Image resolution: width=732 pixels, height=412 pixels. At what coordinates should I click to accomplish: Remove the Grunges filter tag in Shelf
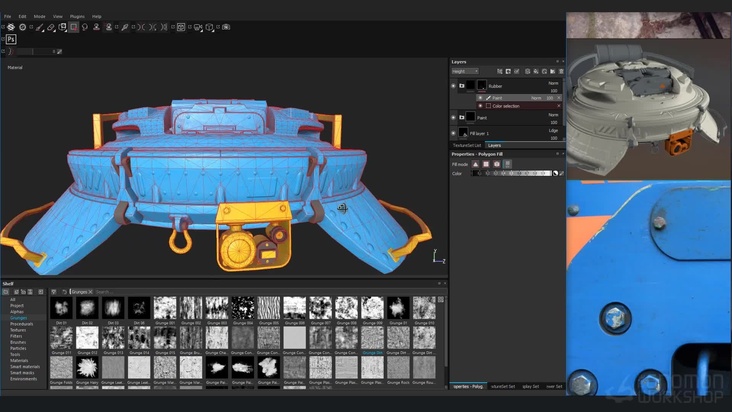coord(89,292)
